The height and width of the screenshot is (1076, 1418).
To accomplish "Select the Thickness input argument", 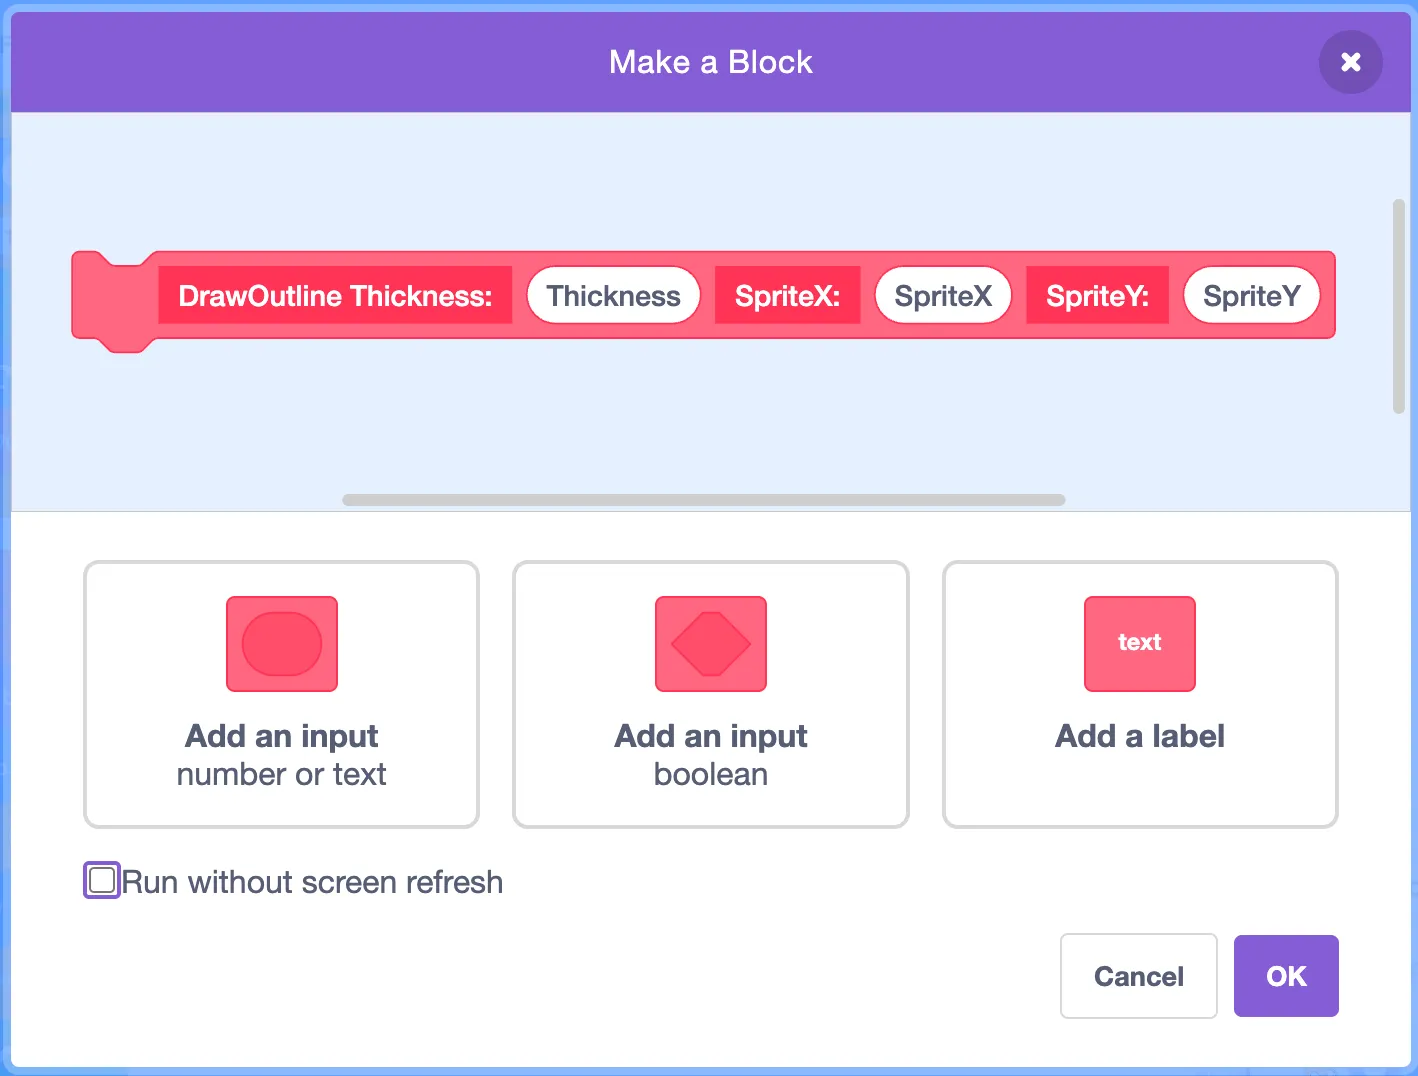I will (613, 296).
